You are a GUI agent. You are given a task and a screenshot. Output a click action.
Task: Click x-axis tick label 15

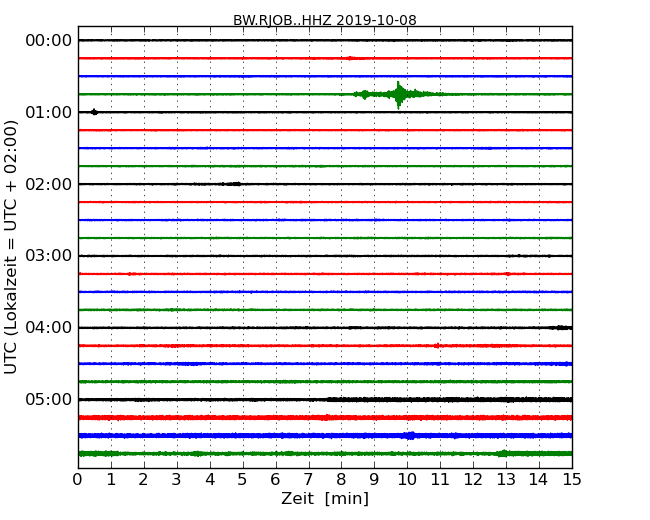click(x=572, y=480)
